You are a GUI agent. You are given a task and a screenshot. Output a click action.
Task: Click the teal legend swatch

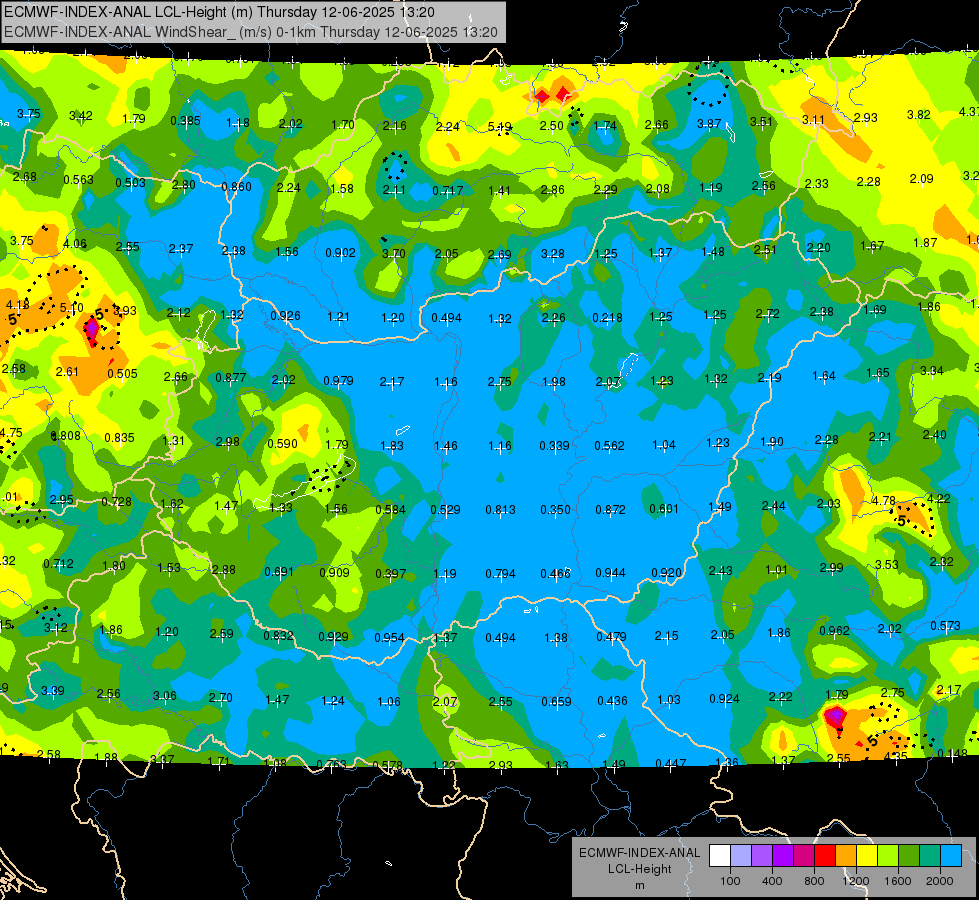[930, 855]
